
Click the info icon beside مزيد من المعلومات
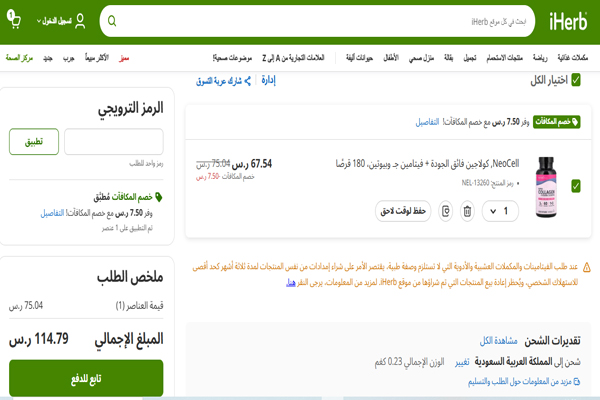click(577, 381)
